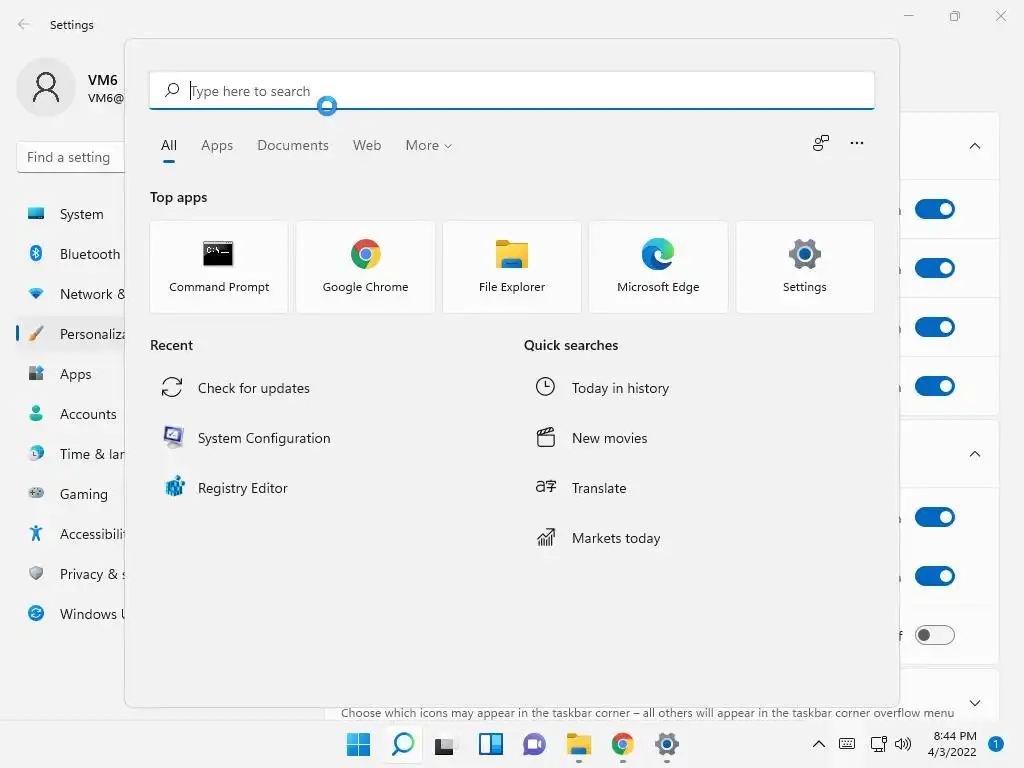Click the Type here to search field

coord(511,90)
